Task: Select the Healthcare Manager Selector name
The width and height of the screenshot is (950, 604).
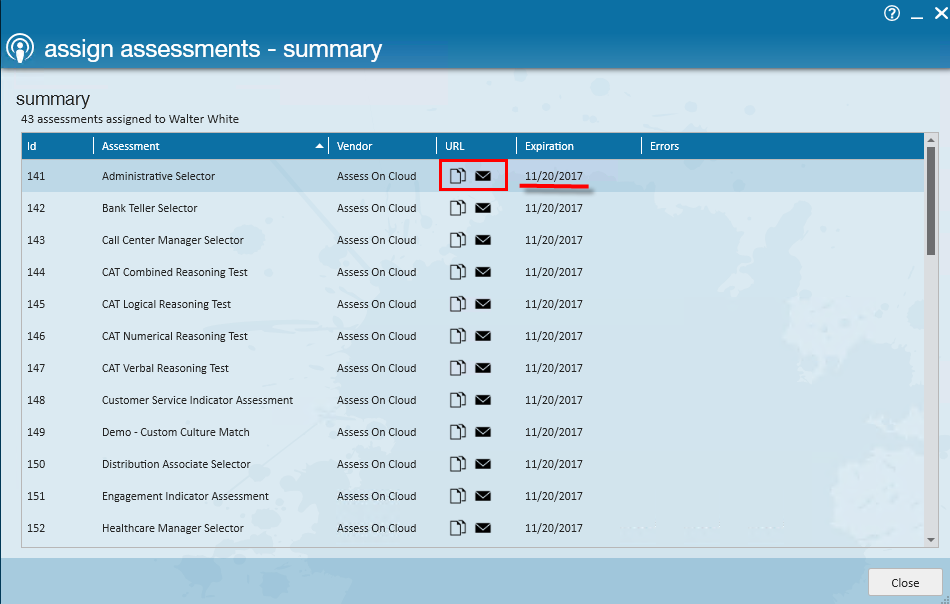Action: tap(173, 528)
